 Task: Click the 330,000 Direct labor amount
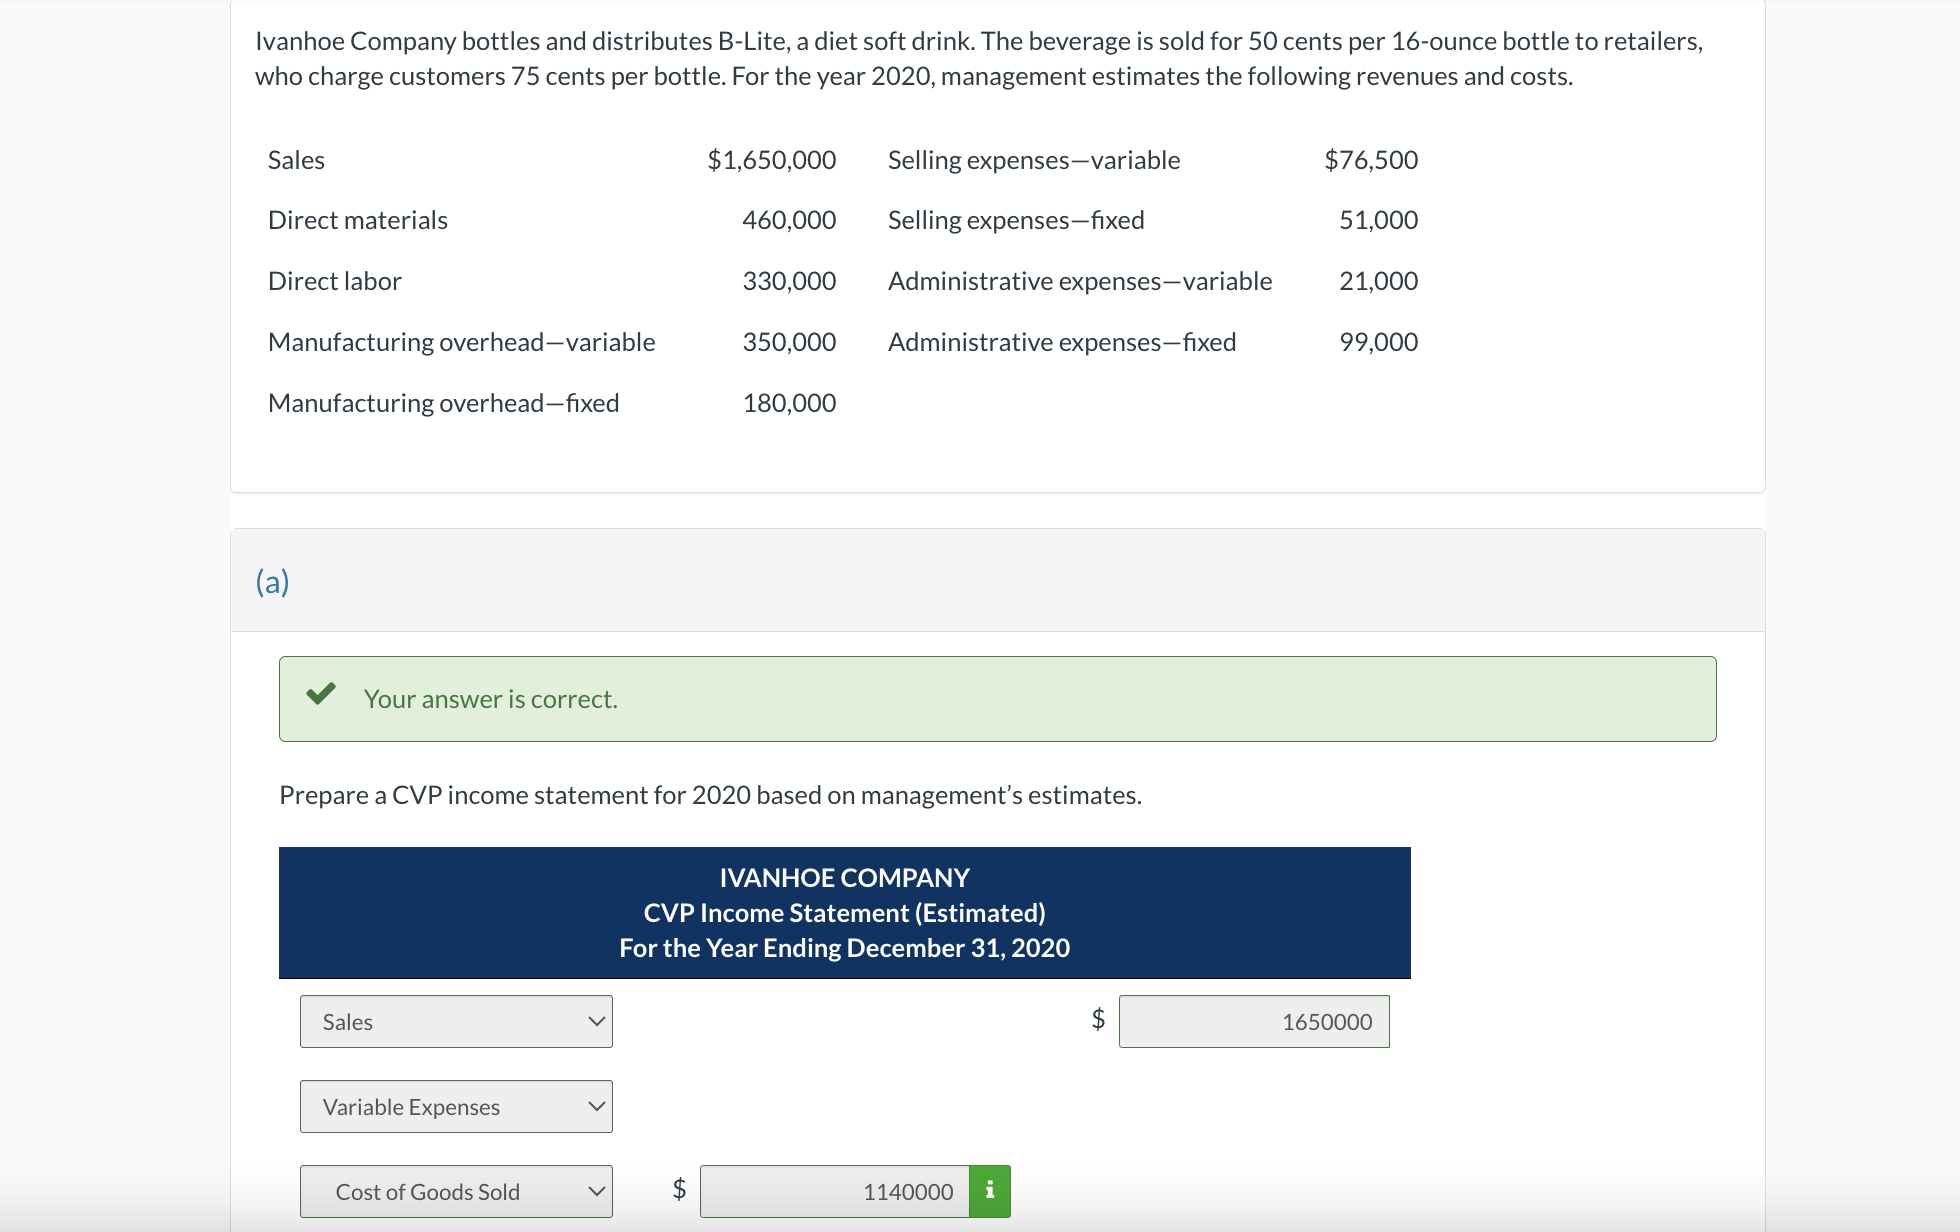(788, 281)
